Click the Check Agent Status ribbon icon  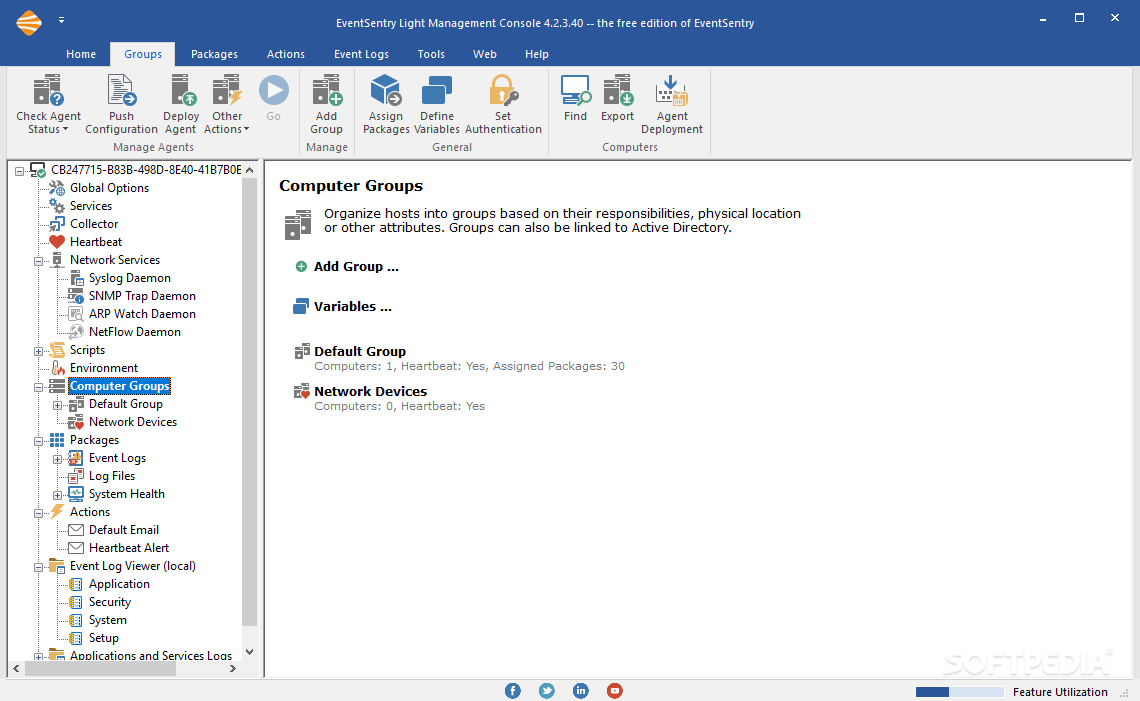point(49,91)
